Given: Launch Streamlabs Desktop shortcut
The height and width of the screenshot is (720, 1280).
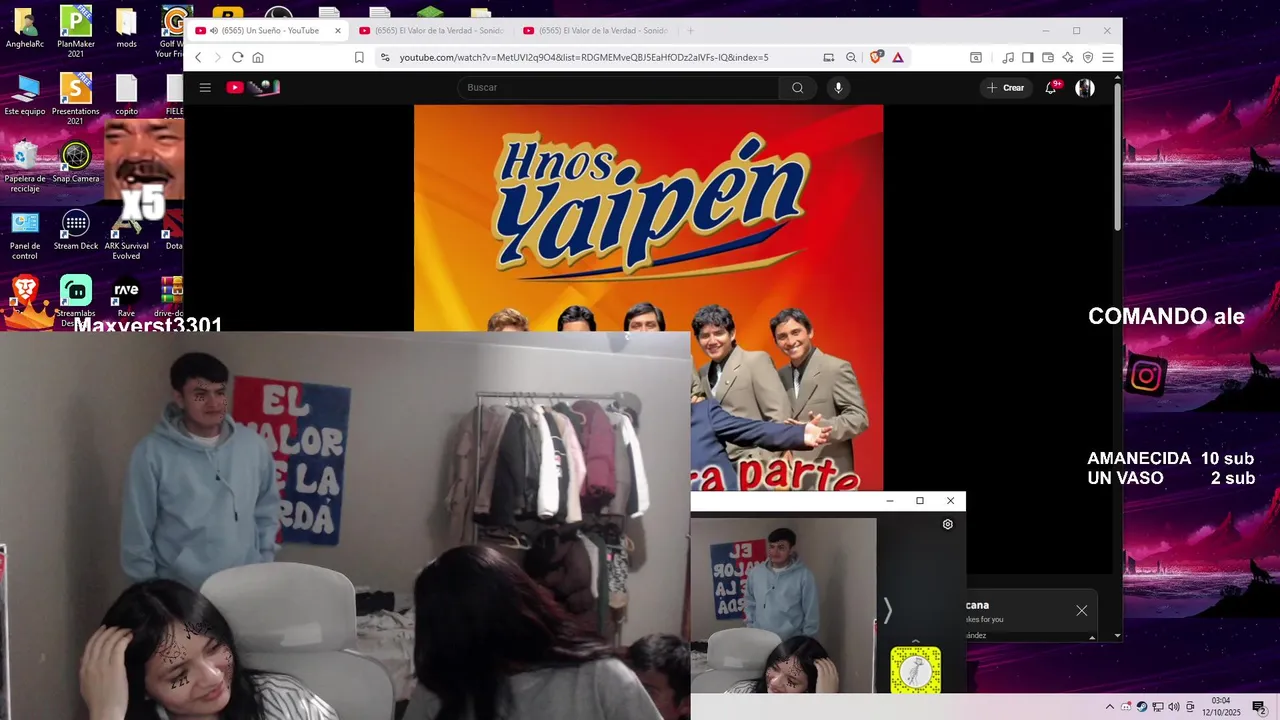Looking at the screenshot, I should (x=76, y=301).
